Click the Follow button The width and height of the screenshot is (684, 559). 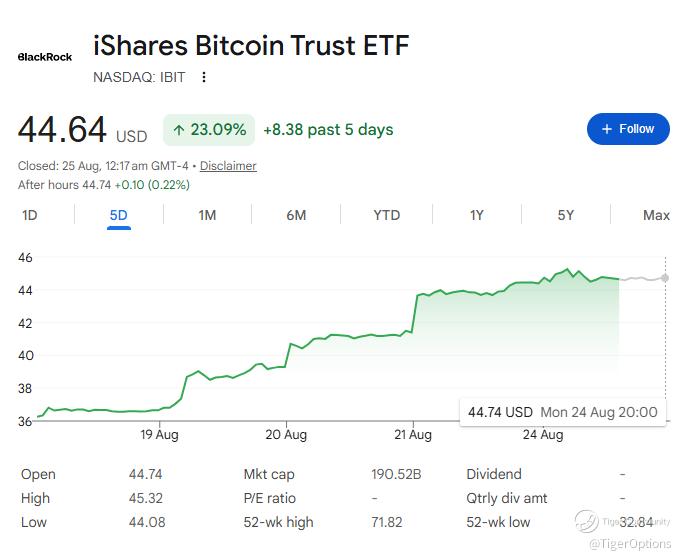pyautogui.click(x=628, y=129)
